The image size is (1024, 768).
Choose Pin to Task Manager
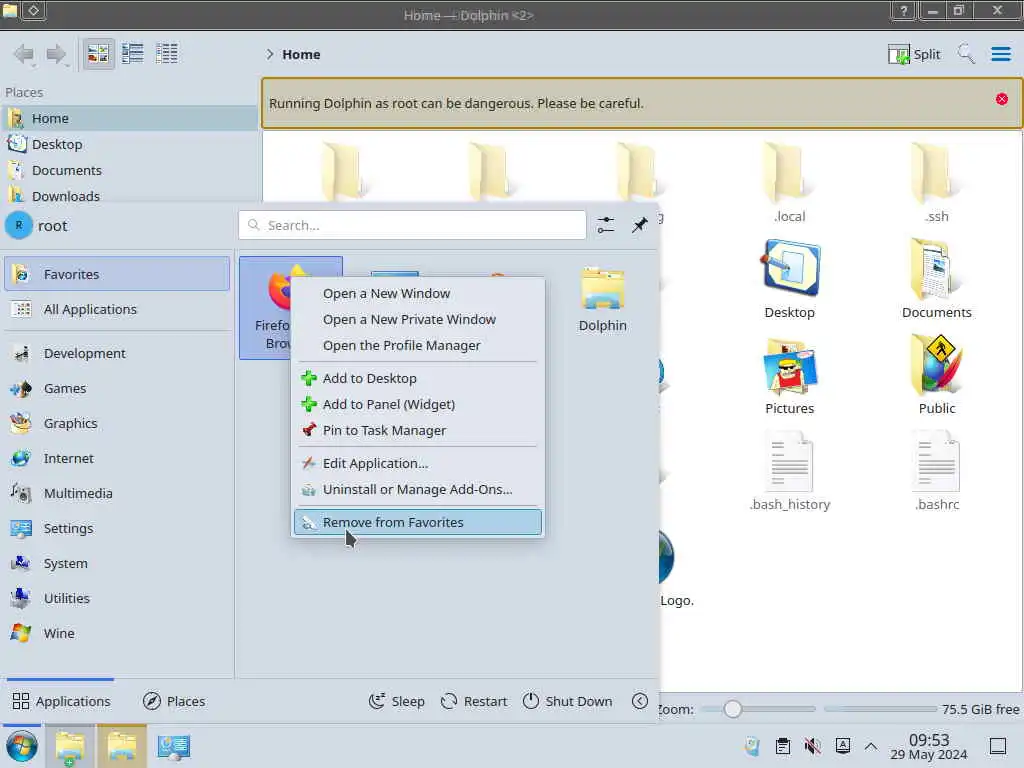click(x=418, y=431)
